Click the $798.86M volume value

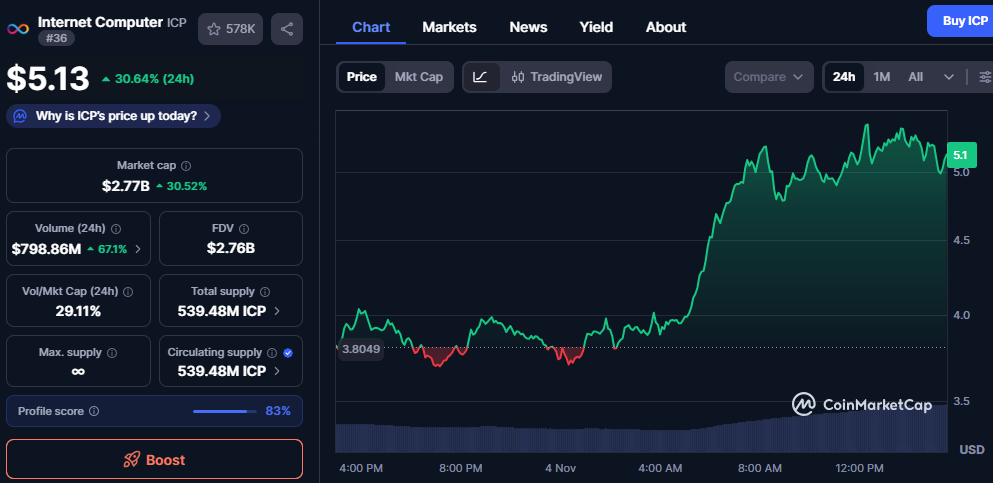[x=46, y=249]
